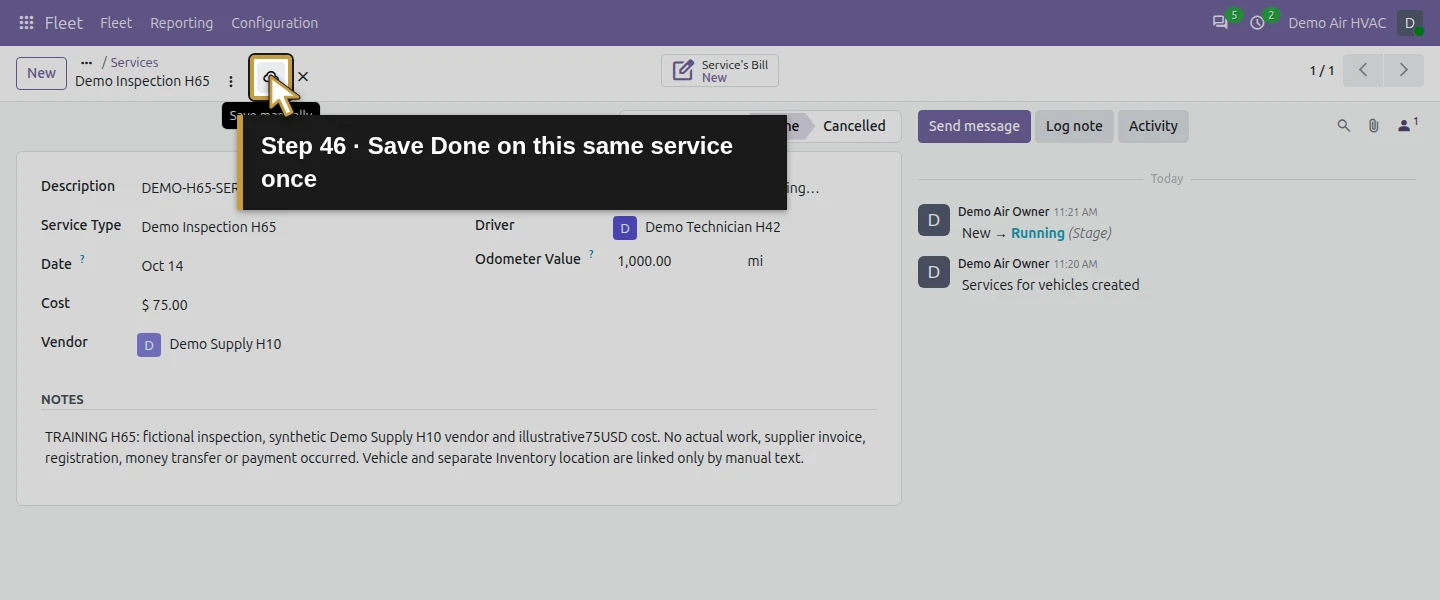Open the Fleet menu
1440x600 pixels.
116,23
